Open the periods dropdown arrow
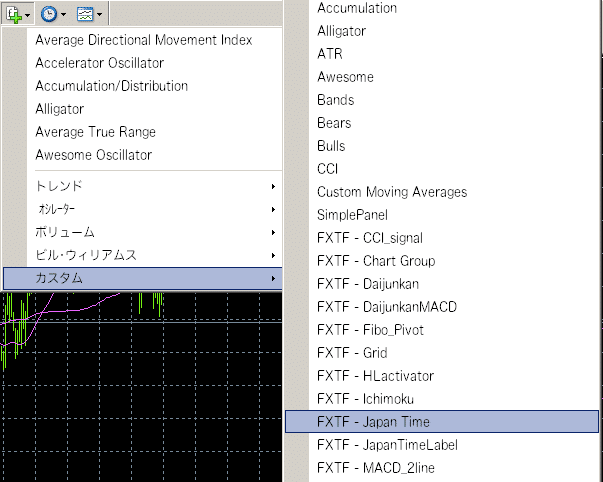 (63, 15)
